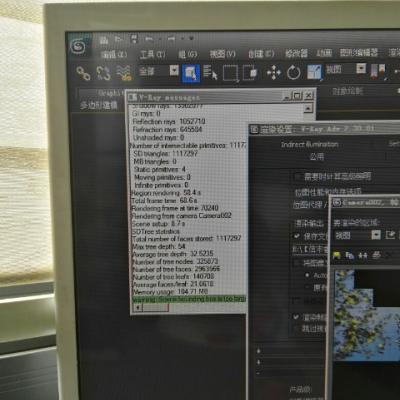Viewport: 400px width, 400px height.
Task: Click the green Scene bounding box warning line
Action: coord(189,299)
